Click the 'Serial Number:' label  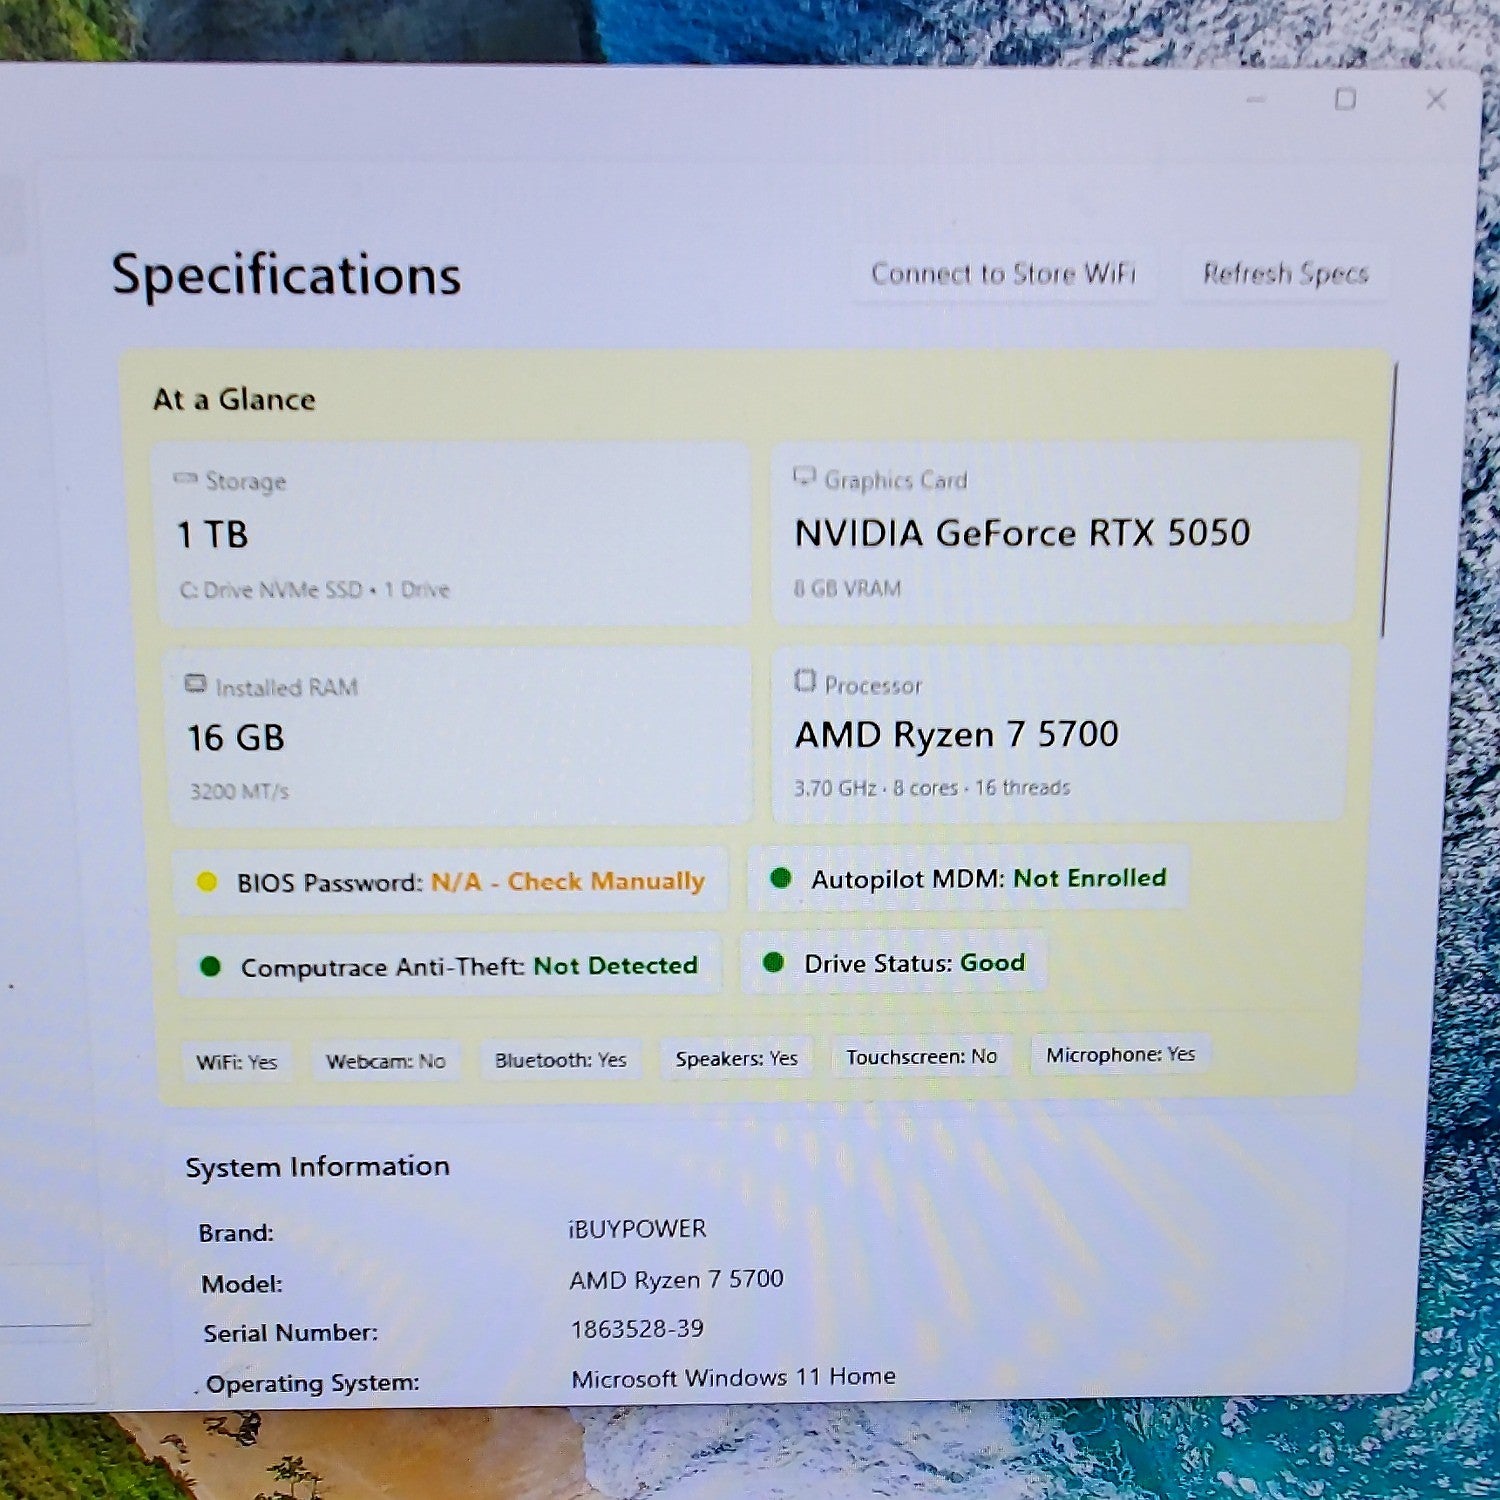291,1333
